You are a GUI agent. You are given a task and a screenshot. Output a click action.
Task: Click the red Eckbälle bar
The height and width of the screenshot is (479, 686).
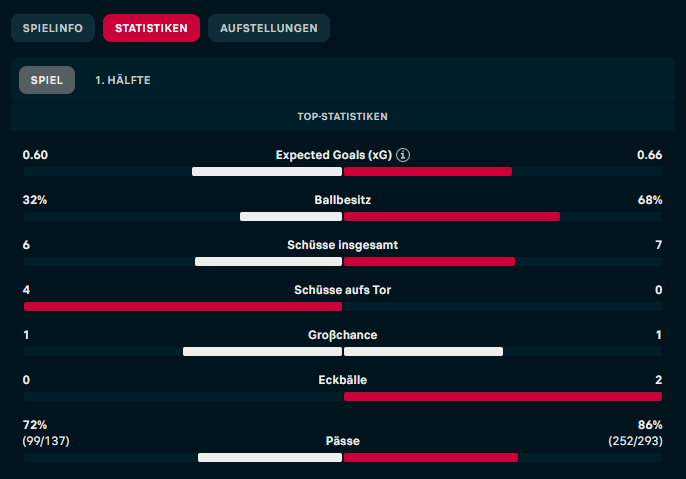click(503, 396)
